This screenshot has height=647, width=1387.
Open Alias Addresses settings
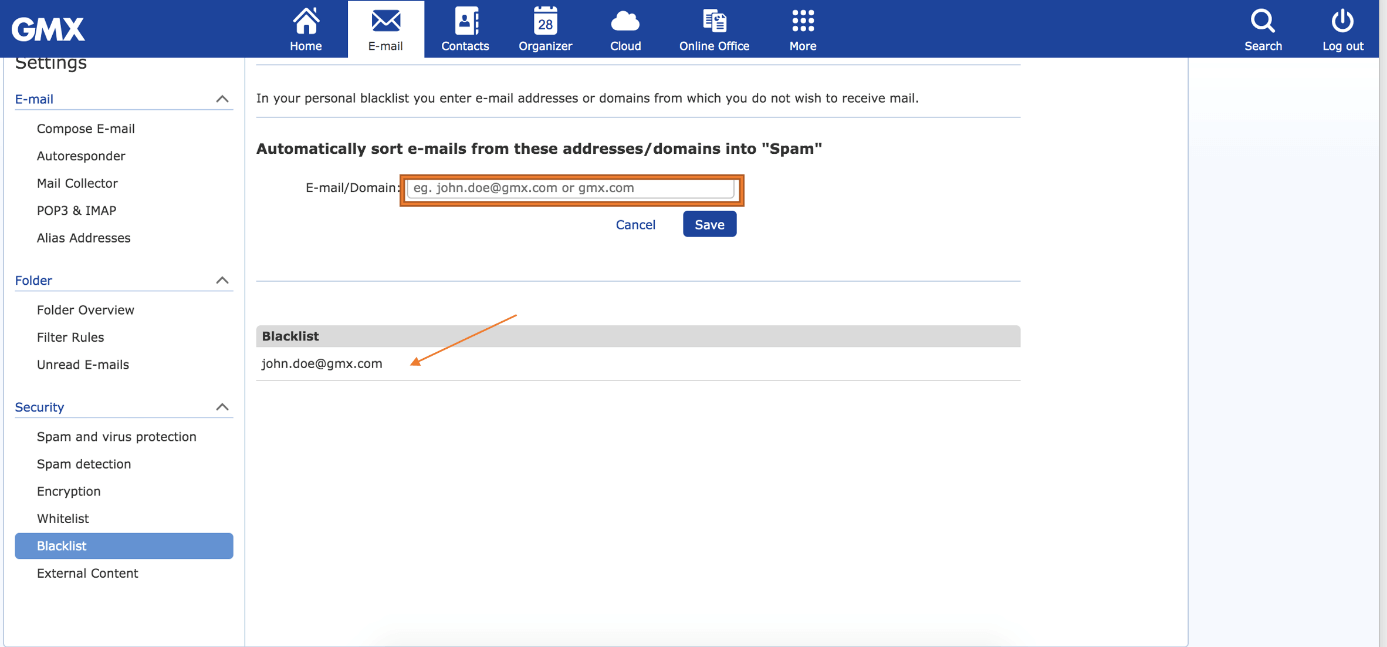[x=84, y=238]
